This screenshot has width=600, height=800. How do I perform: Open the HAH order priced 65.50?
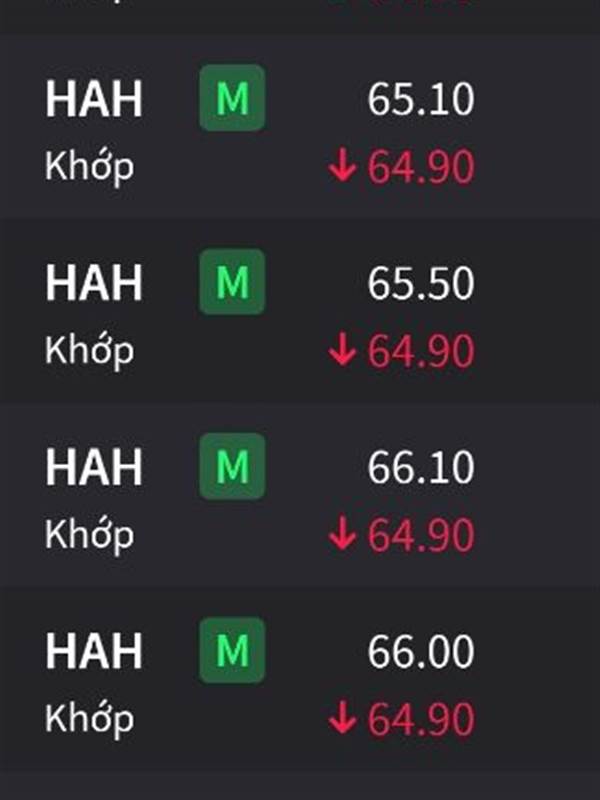pos(300,311)
